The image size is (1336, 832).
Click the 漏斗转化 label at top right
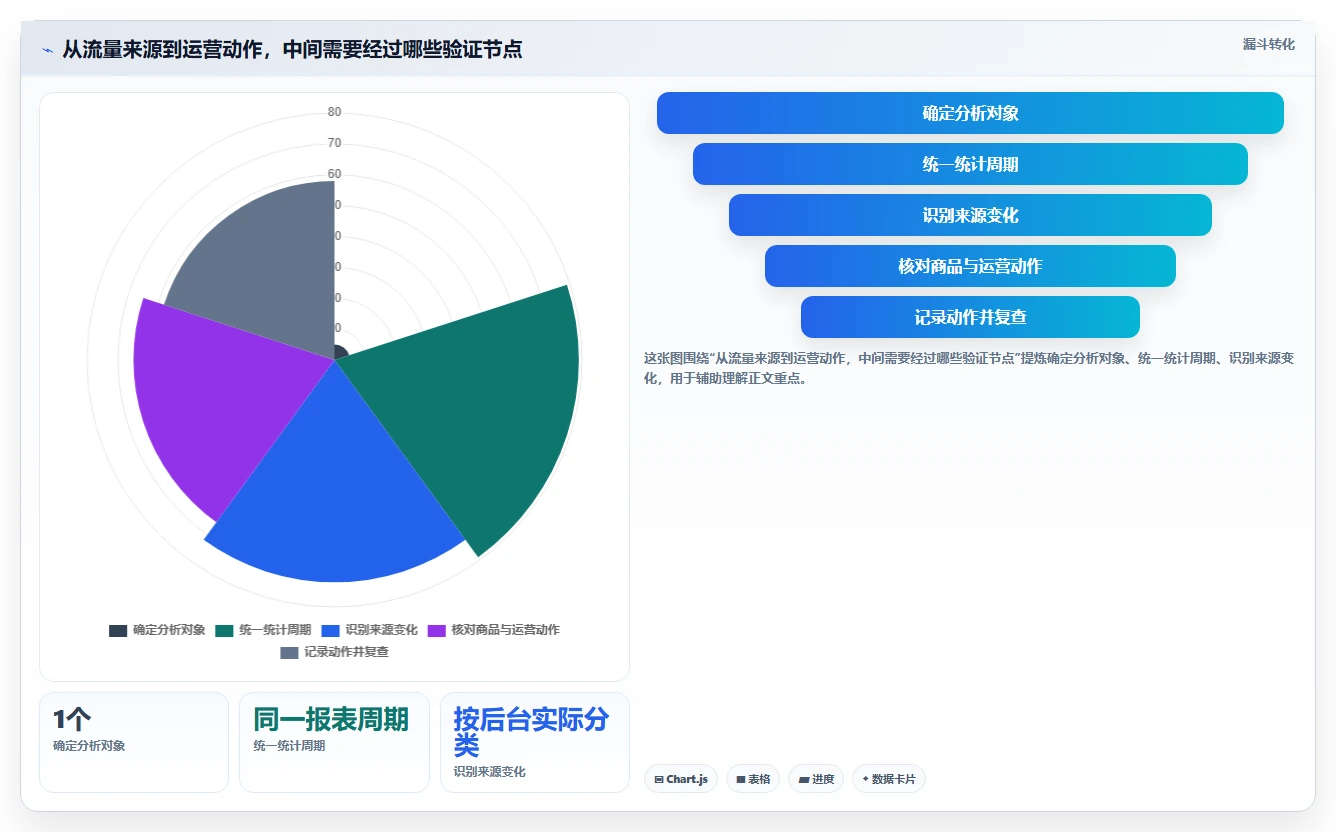point(1268,44)
